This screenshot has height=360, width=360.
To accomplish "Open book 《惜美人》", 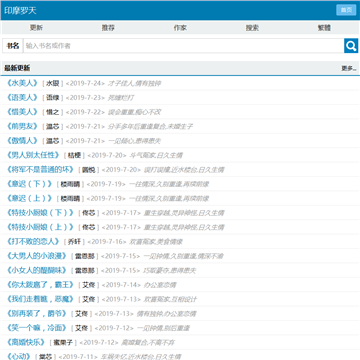I will 22,112.
